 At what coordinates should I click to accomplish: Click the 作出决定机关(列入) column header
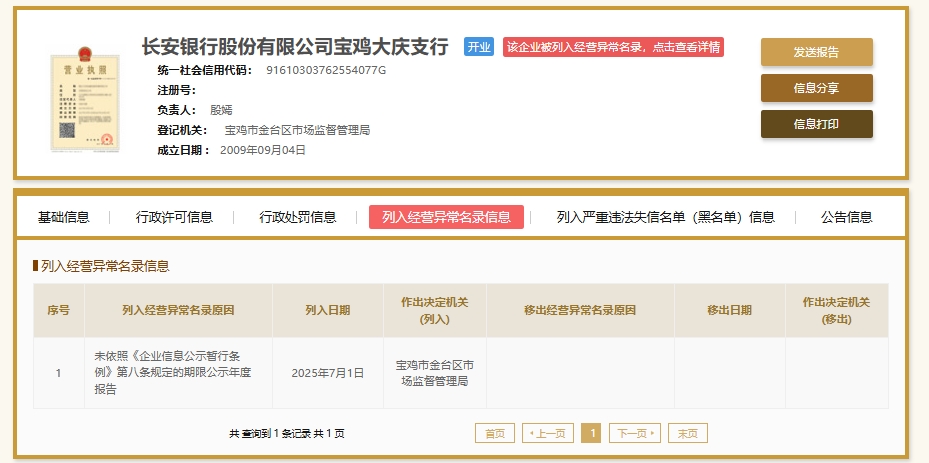click(x=435, y=310)
